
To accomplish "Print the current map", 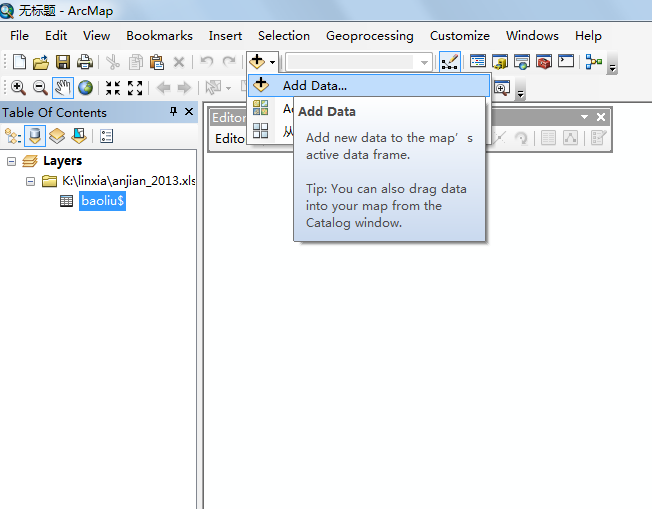I will 85,62.
